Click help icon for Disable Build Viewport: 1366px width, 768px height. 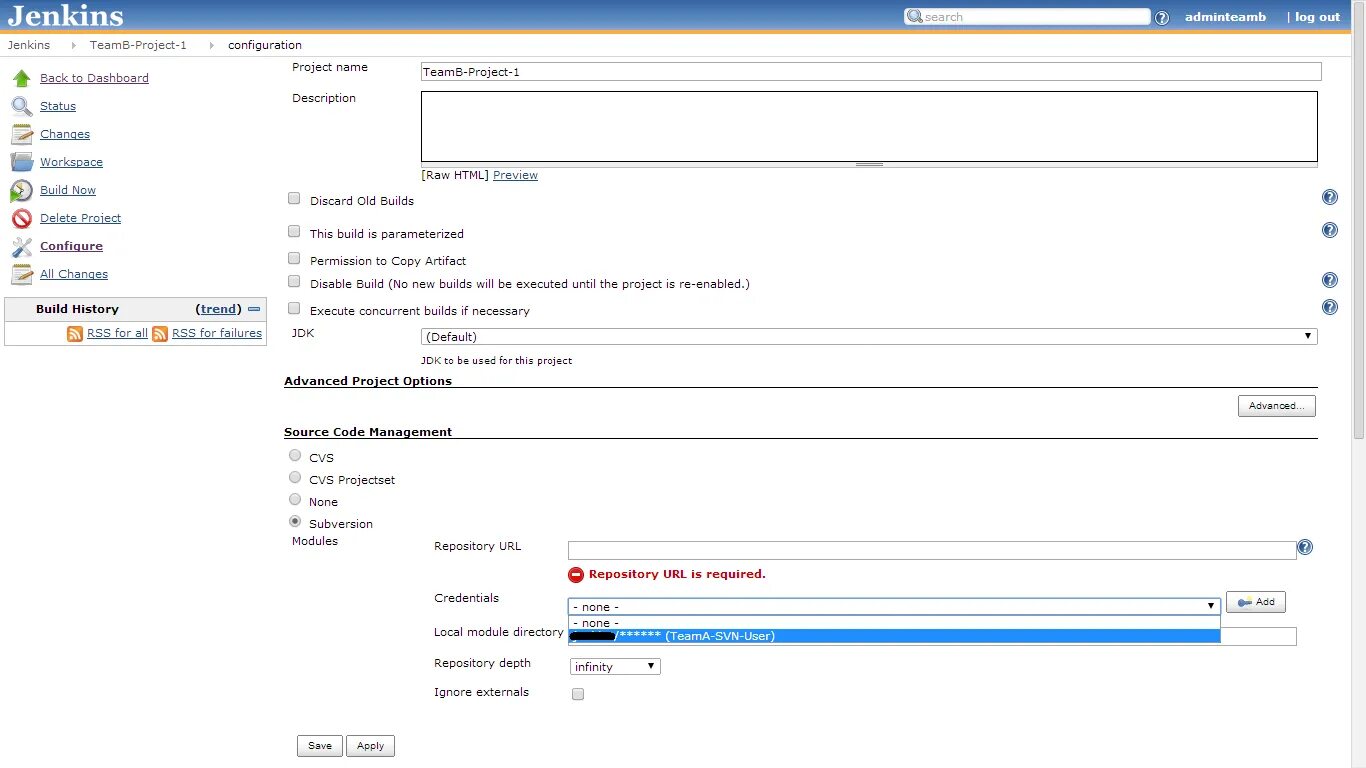(1330, 280)
